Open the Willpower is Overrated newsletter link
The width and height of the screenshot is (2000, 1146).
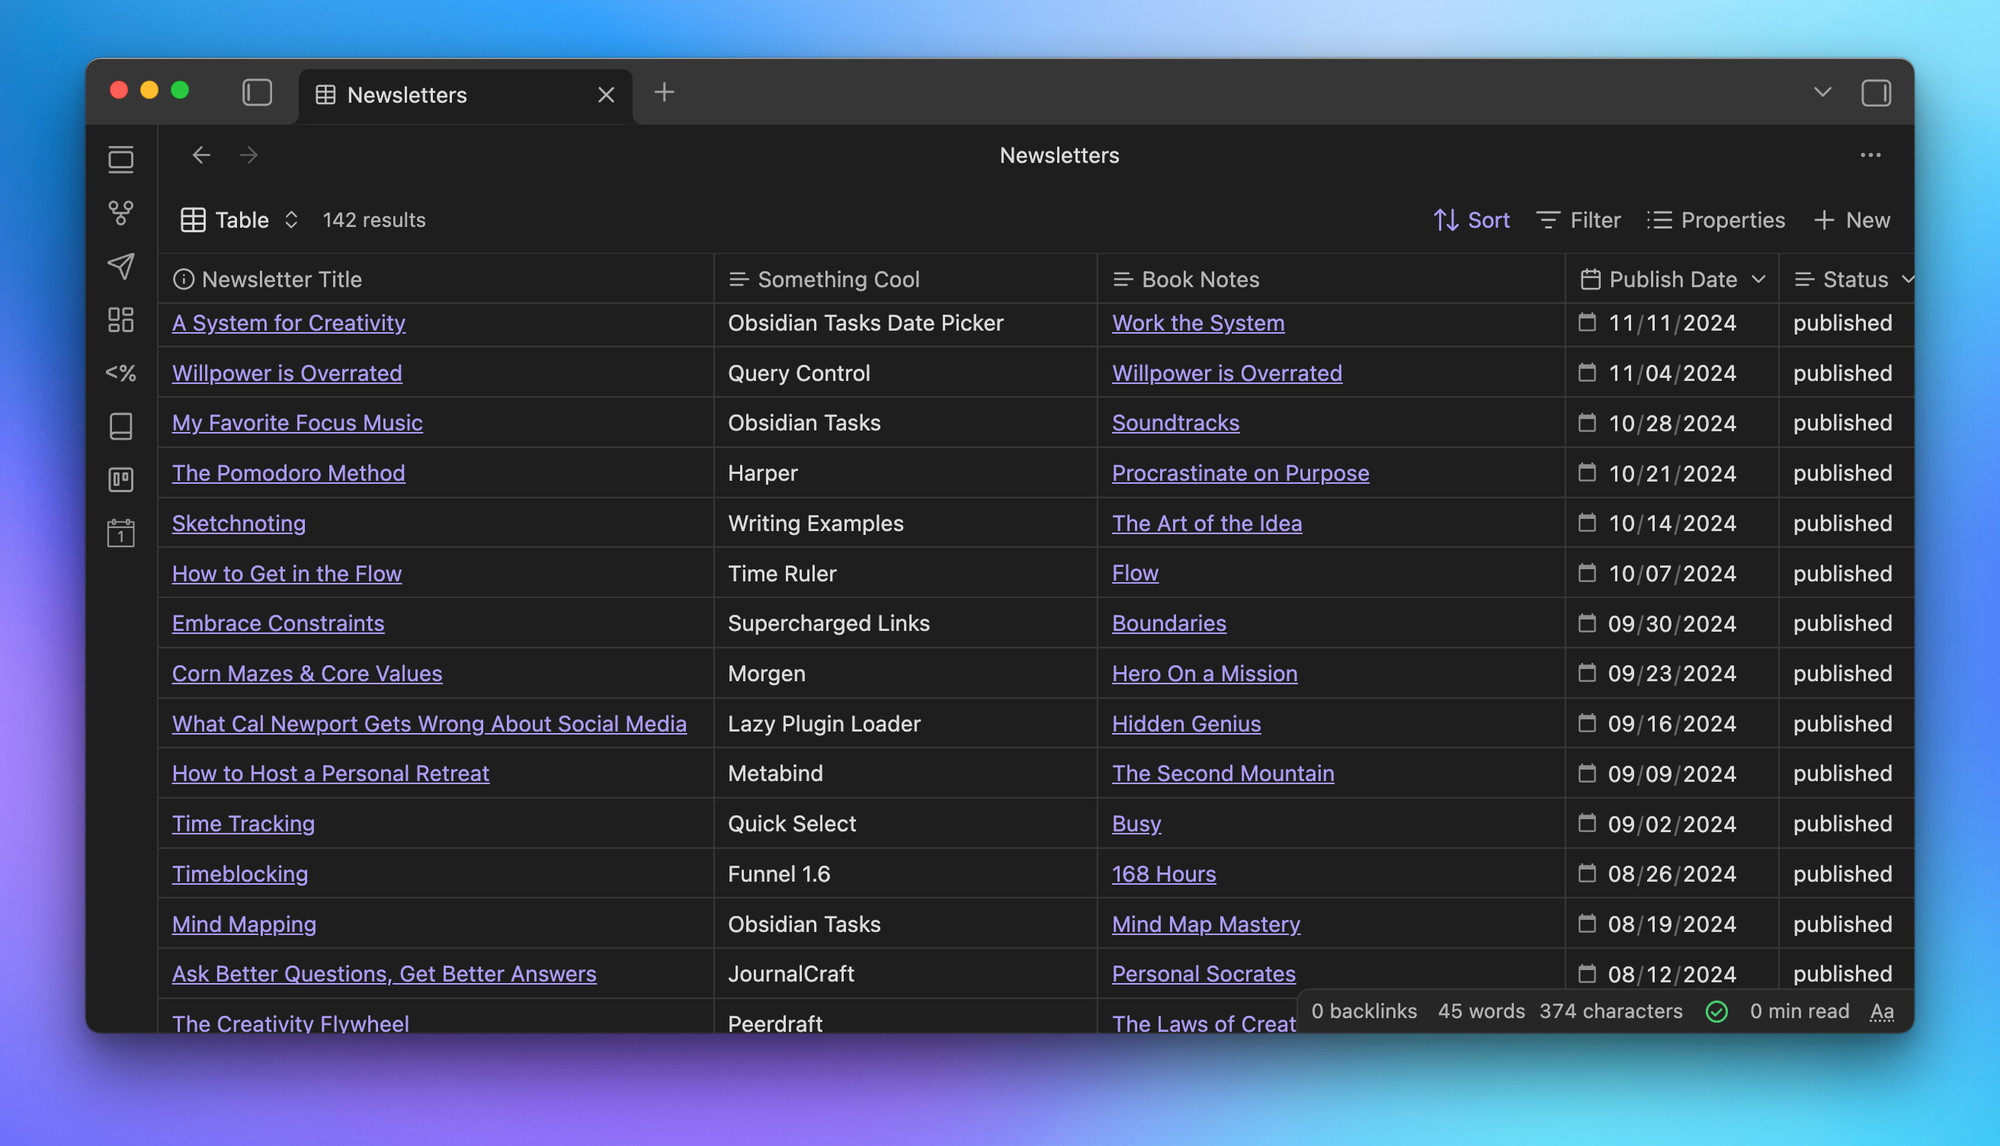point(287,373)
